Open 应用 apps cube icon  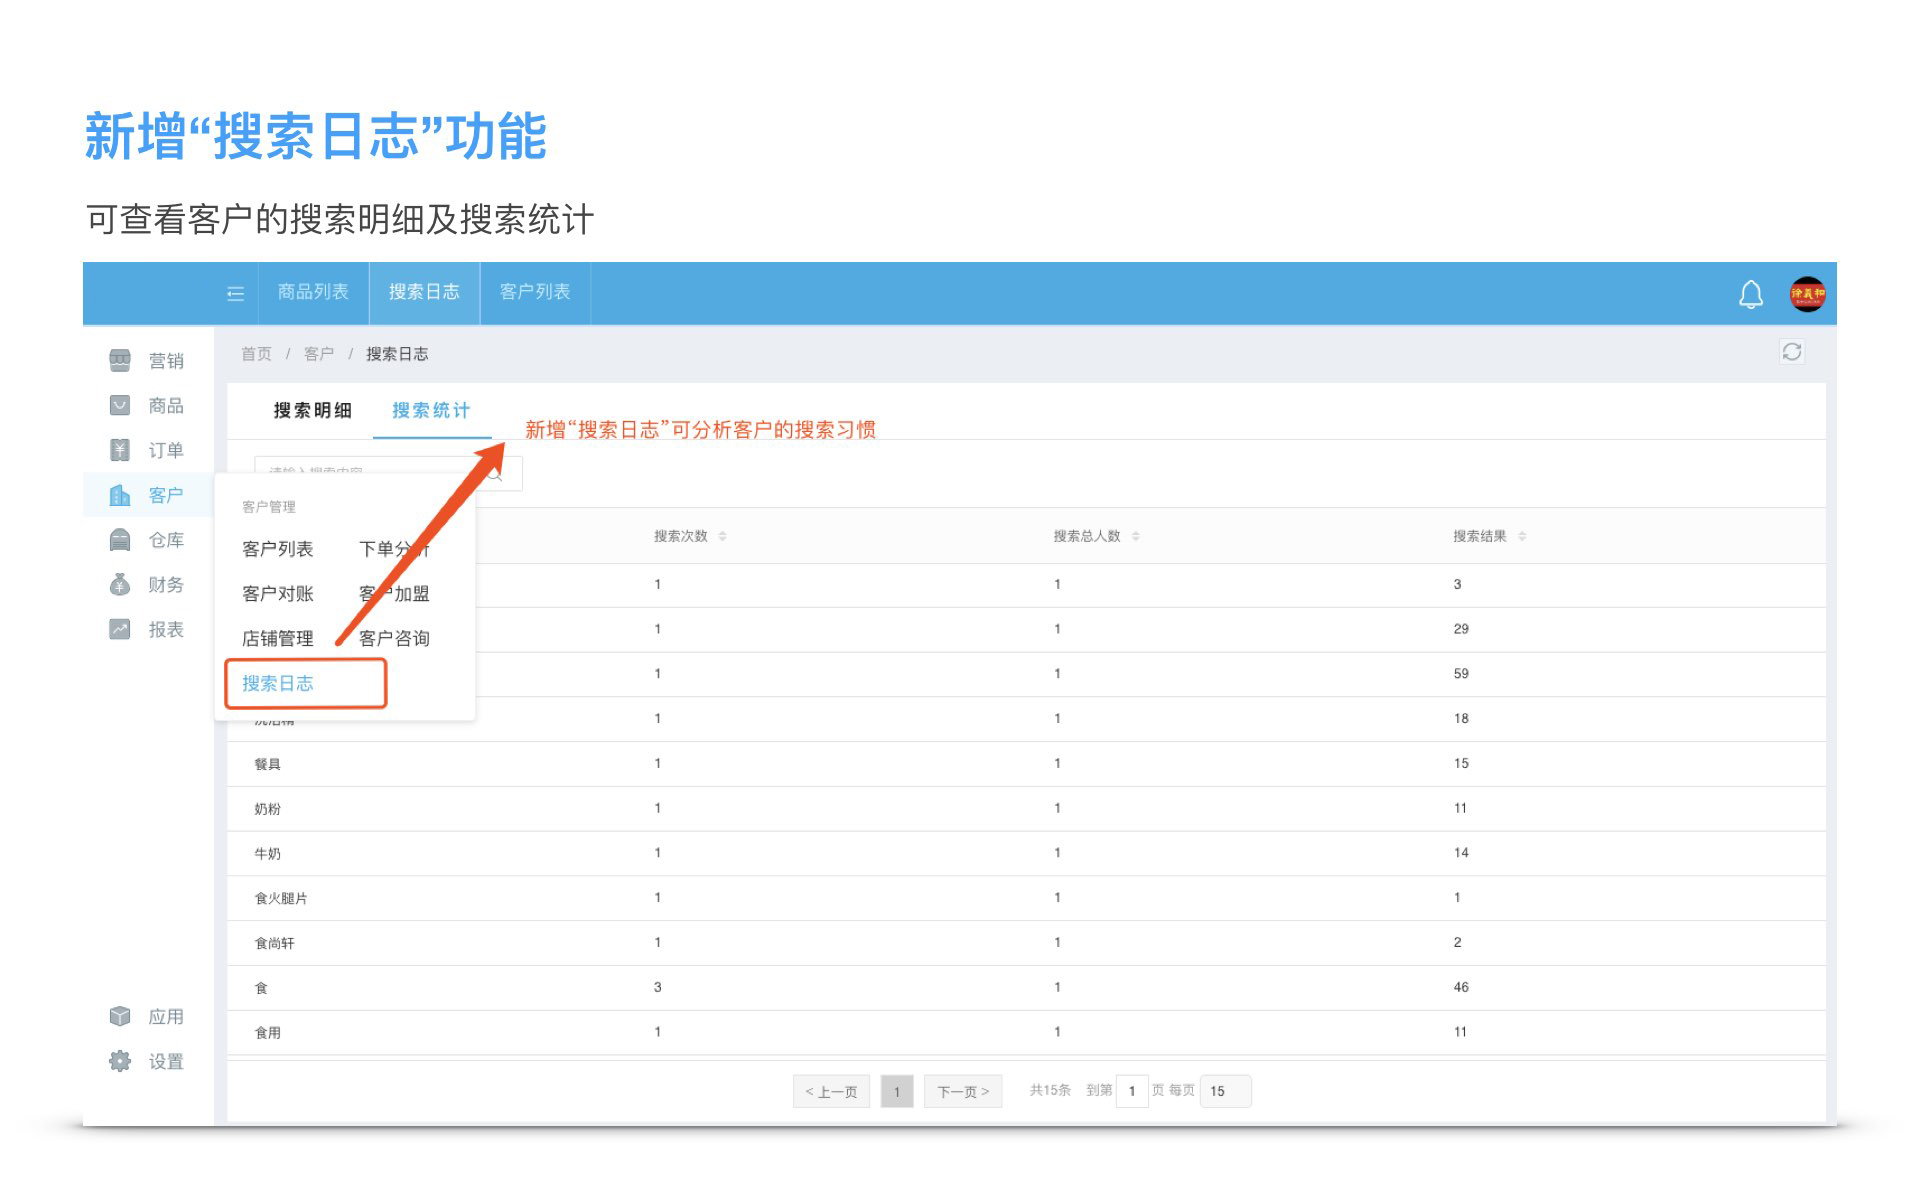point(120,1016)
